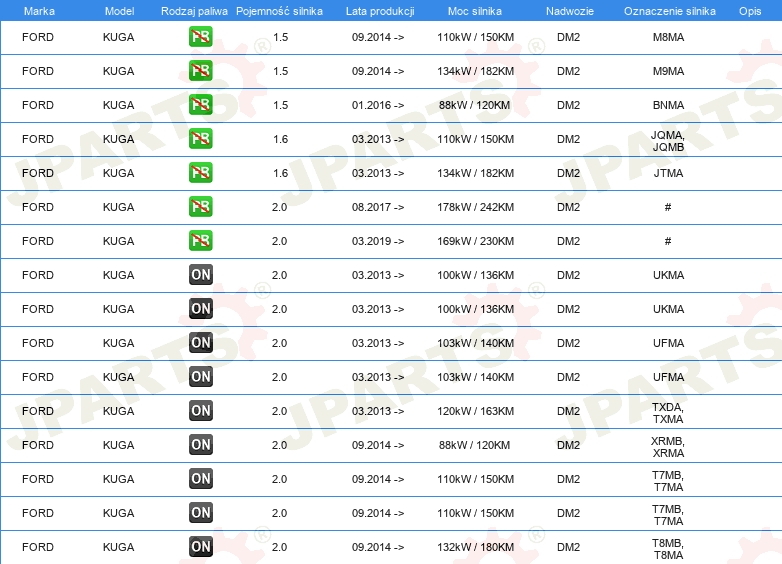The image size is (782, 564).
Task: Select the green PB icon in the BNMA row
Action: 200,105
